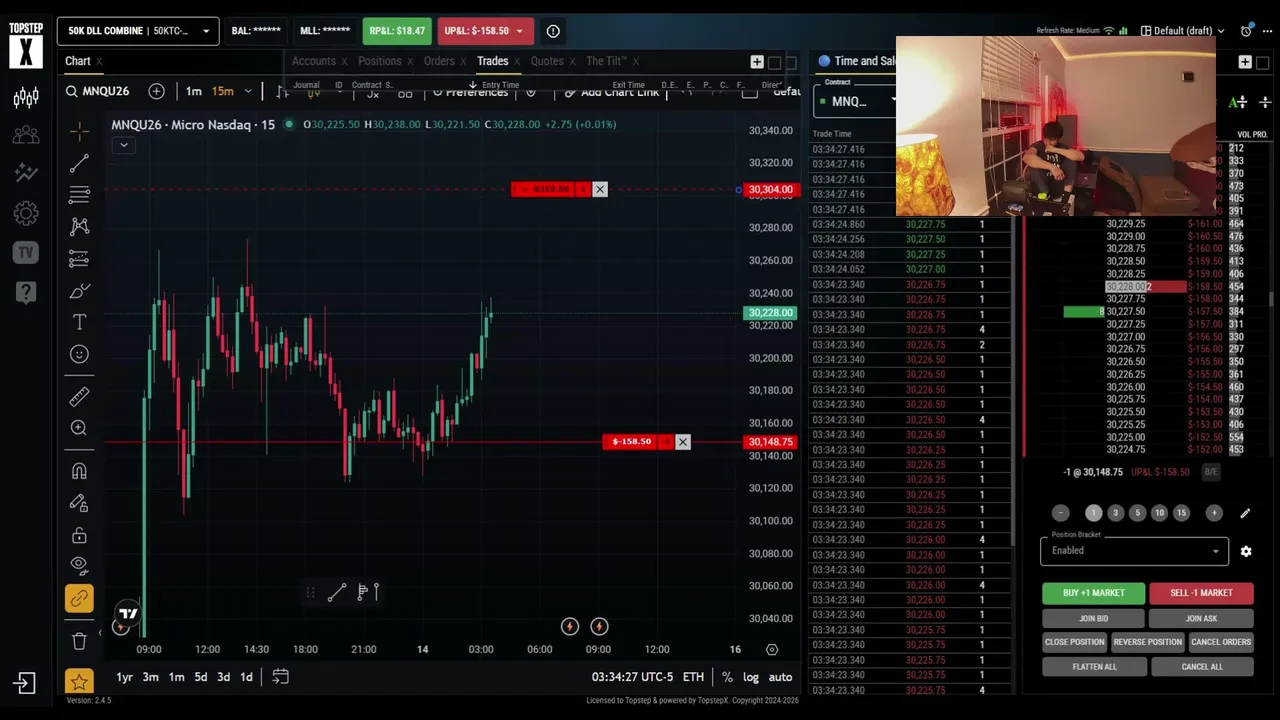Select the trend line drawing tool
Screen dimensions: 1280x720
pos(80,163)
